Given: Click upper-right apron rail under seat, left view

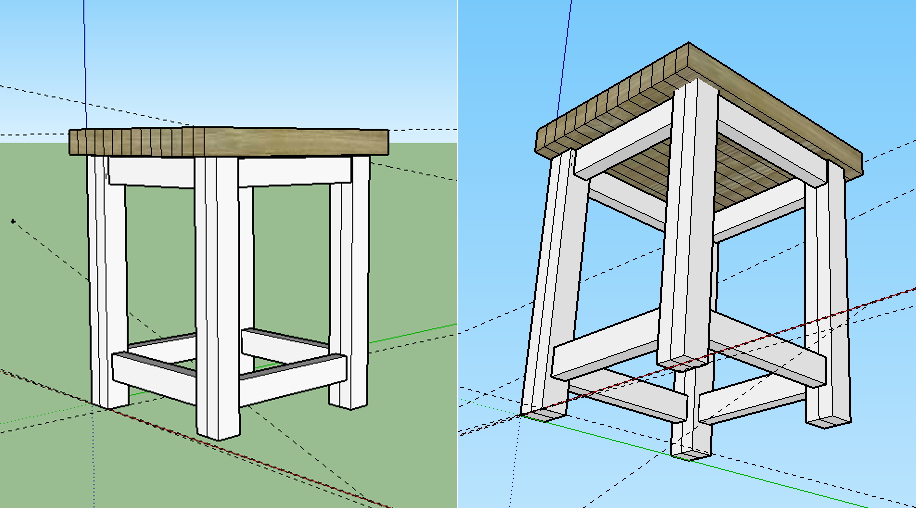Looking at the screenshot, I should (295, 172).
